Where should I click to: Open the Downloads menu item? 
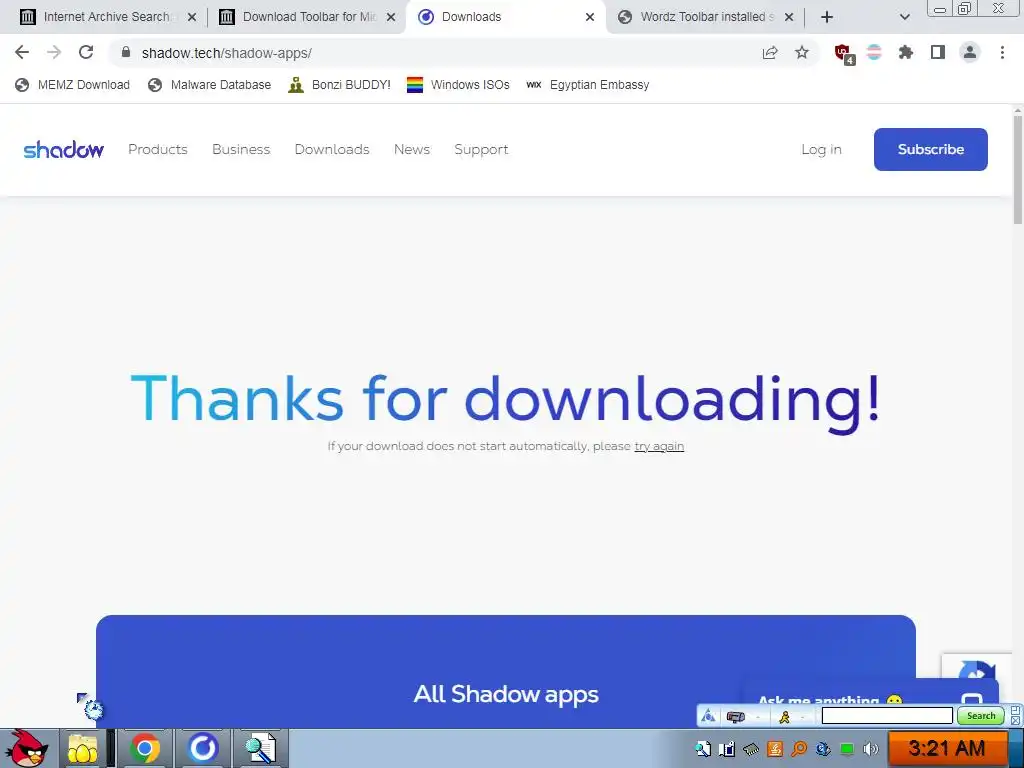coord(332,150)
